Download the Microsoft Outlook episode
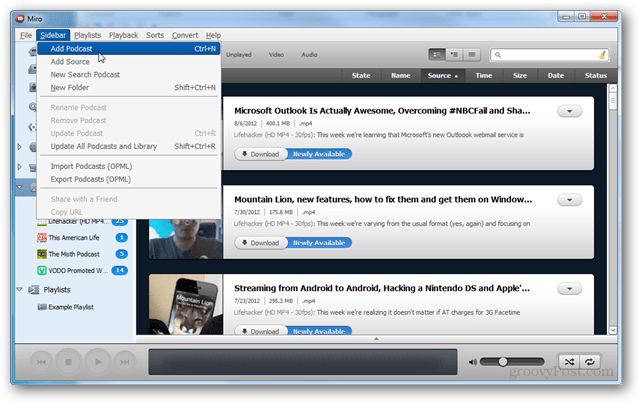640x403 pixels. click(x=261, y=154)
